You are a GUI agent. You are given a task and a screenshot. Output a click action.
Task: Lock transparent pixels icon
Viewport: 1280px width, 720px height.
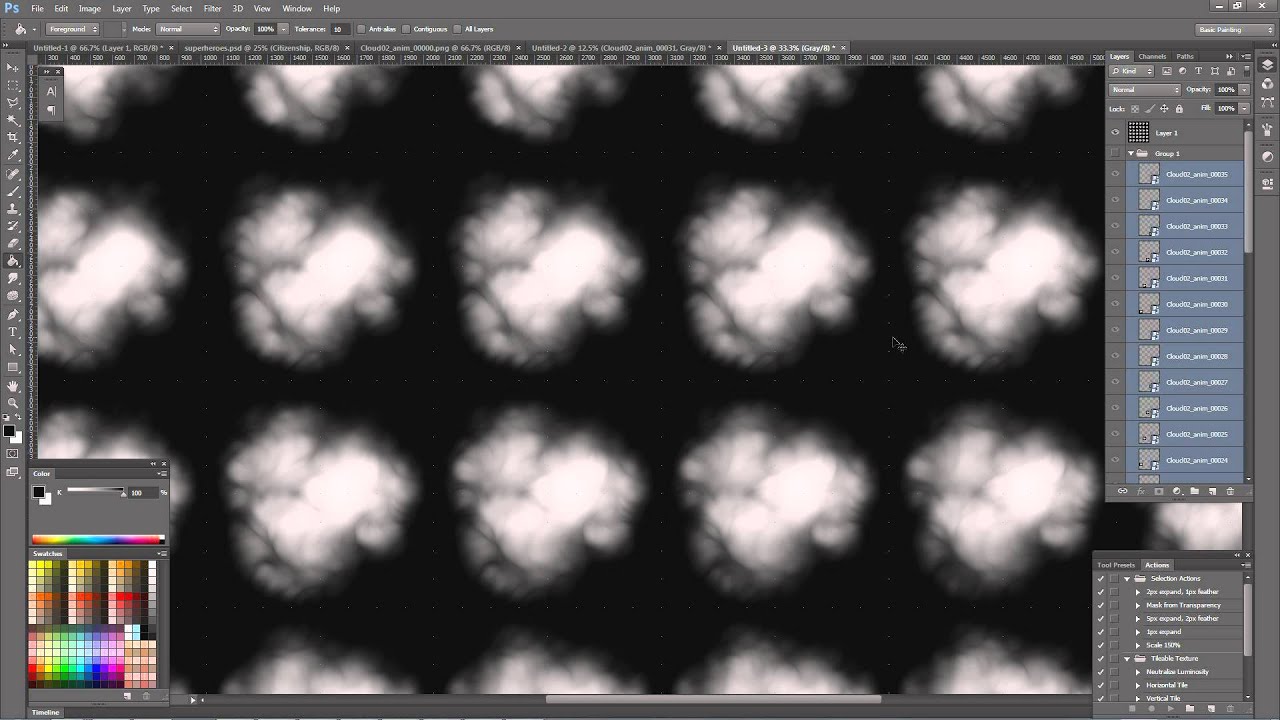tap(1135, 108)
